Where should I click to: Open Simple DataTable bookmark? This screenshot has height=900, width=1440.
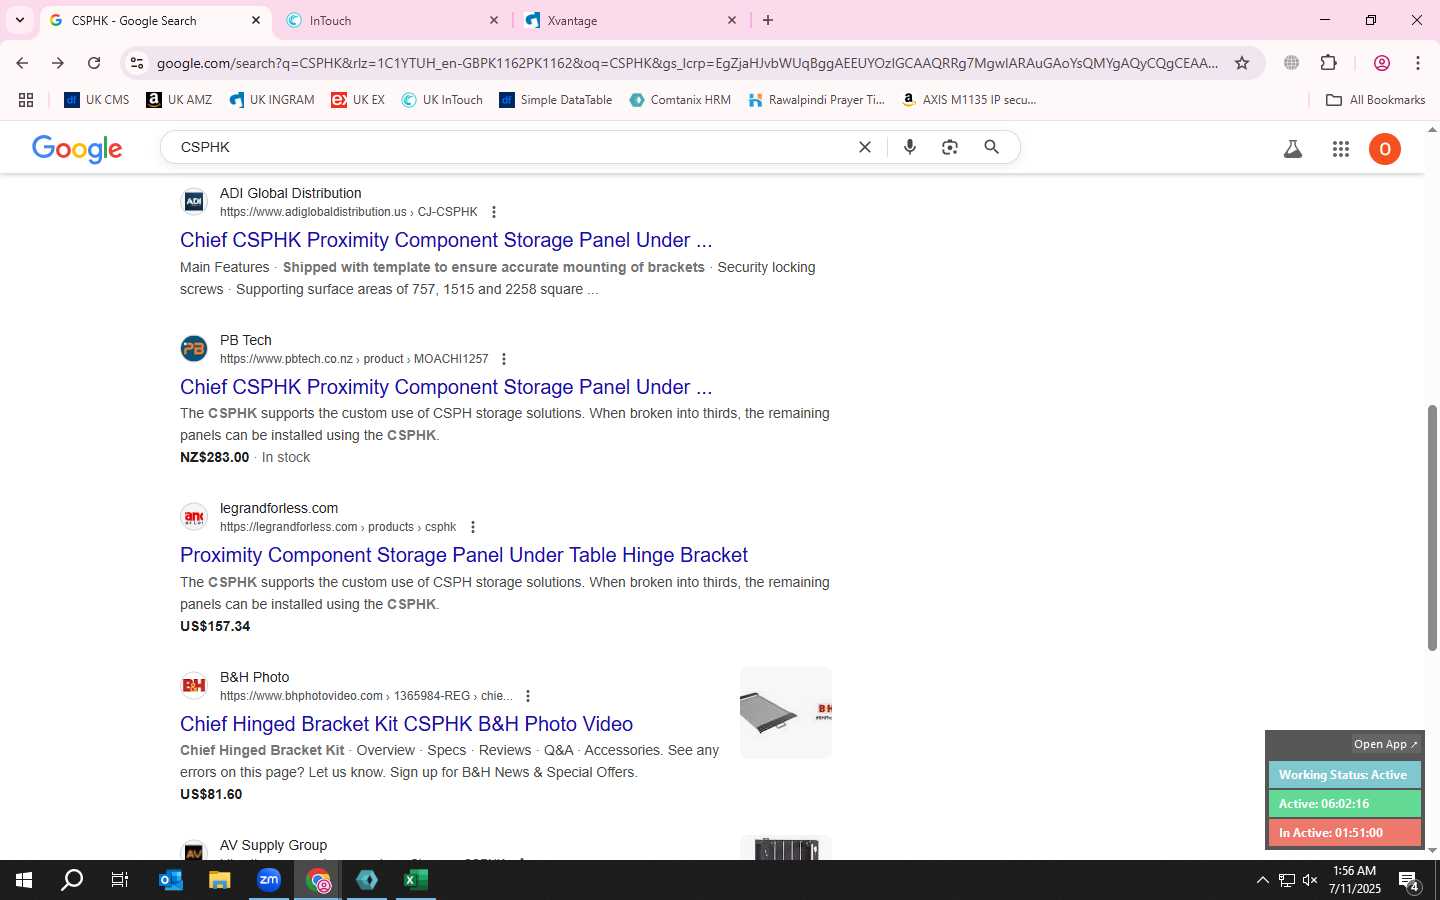[x=556, y=100]
